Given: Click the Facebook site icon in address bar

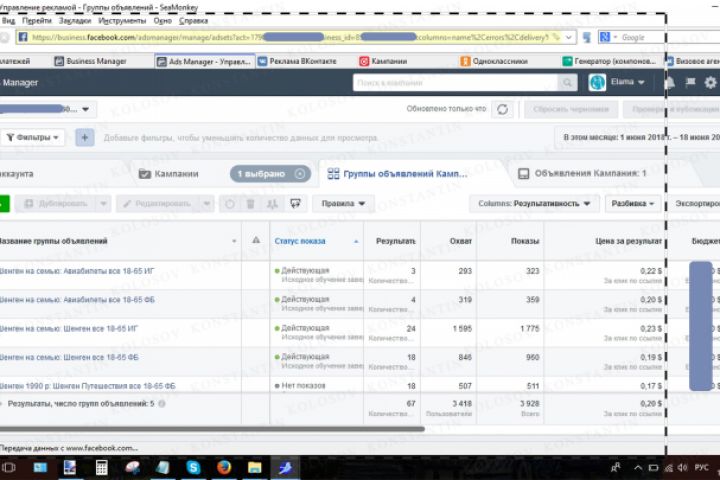Looking at the screenshot, I should [x=23, y=37].
